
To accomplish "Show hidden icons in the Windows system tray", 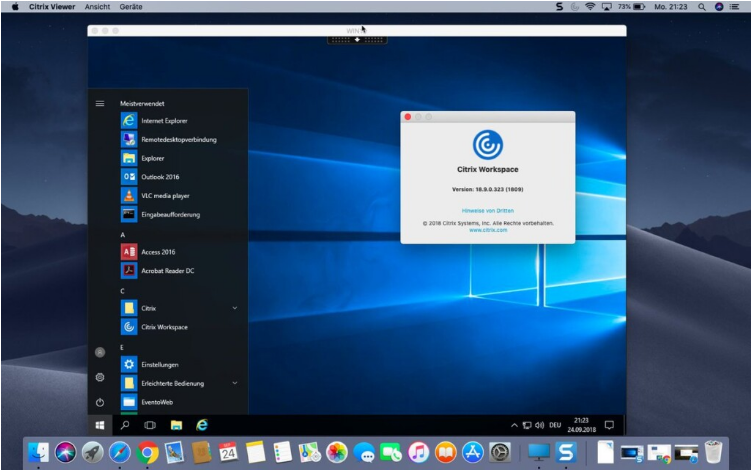I will pos(515,425).
